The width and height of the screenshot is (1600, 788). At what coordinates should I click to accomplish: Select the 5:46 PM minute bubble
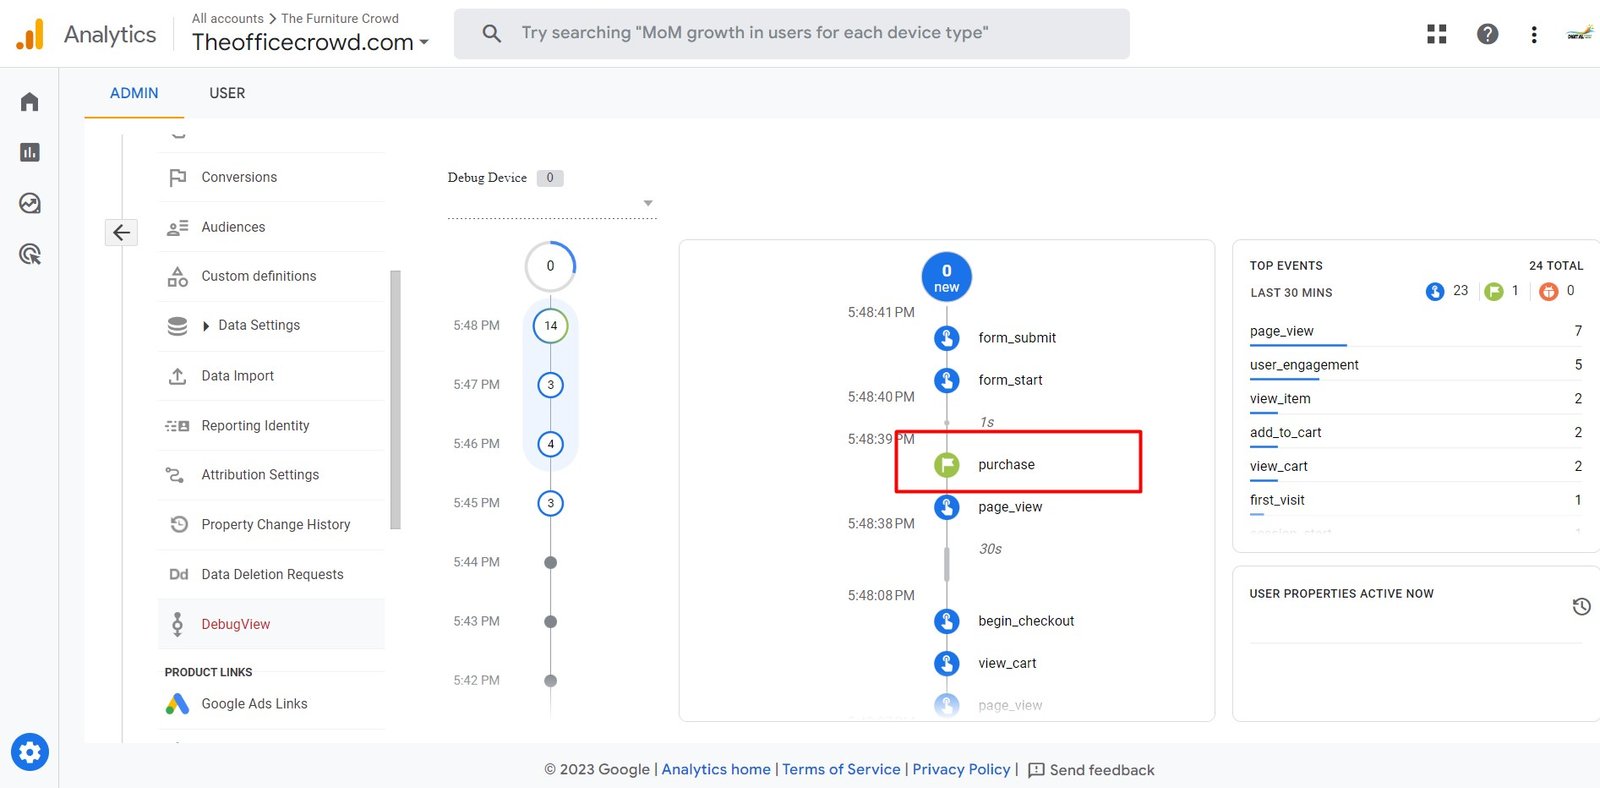click(x=550, y=444)
